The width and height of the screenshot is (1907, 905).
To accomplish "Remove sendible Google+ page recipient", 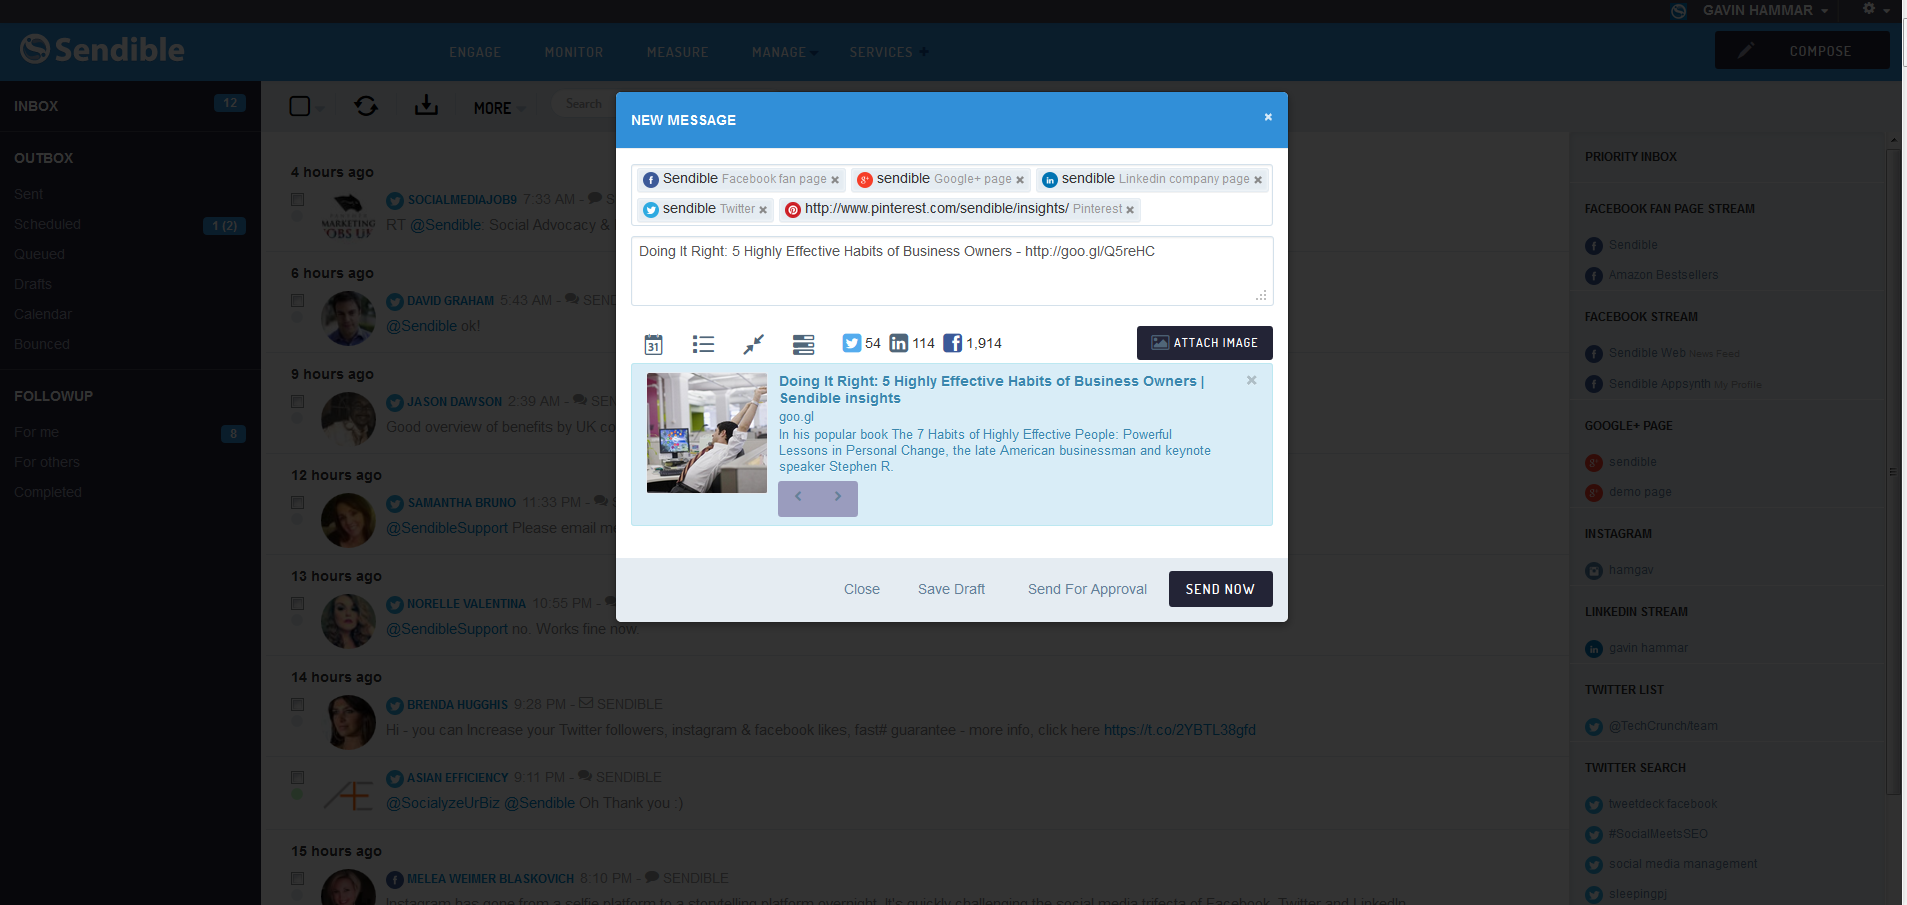I will (x=1020, y=180).
